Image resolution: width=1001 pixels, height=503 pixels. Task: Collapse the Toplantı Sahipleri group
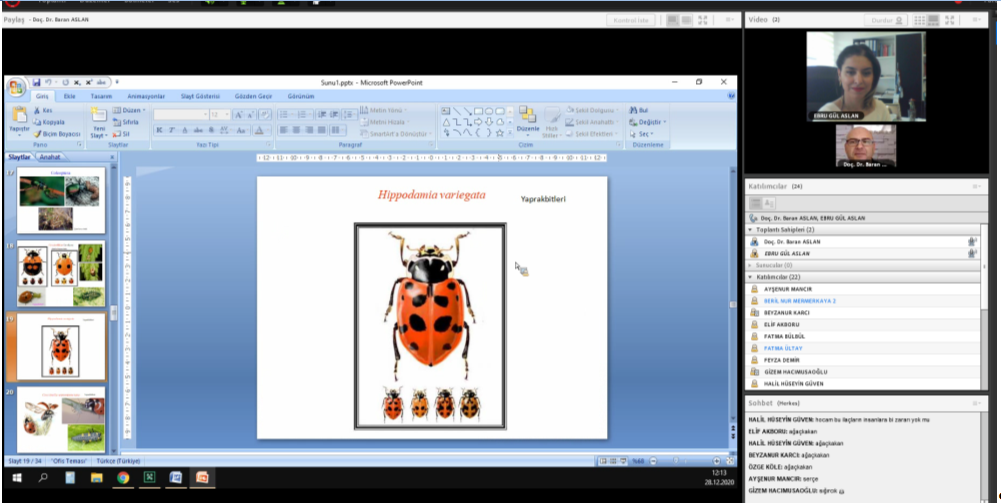pyautogui.click(x=751, y=229)
